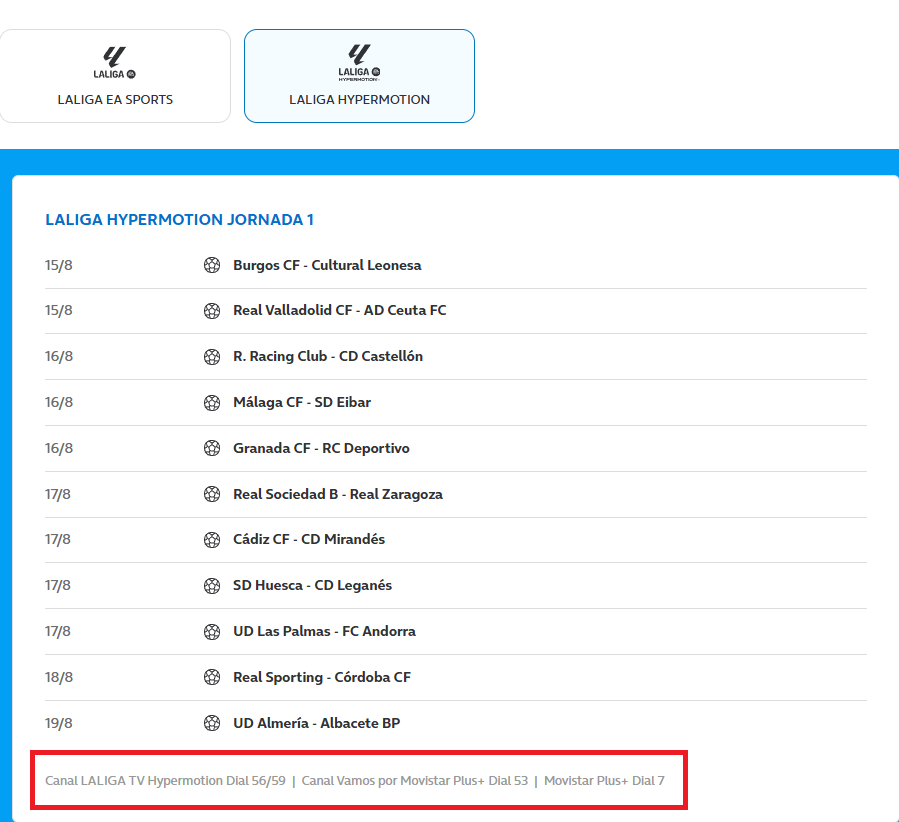899x822 pixels.
Task: Click the LALIGA HYPERMOTION JORNADA 1 heading
Action: point(180,220)
